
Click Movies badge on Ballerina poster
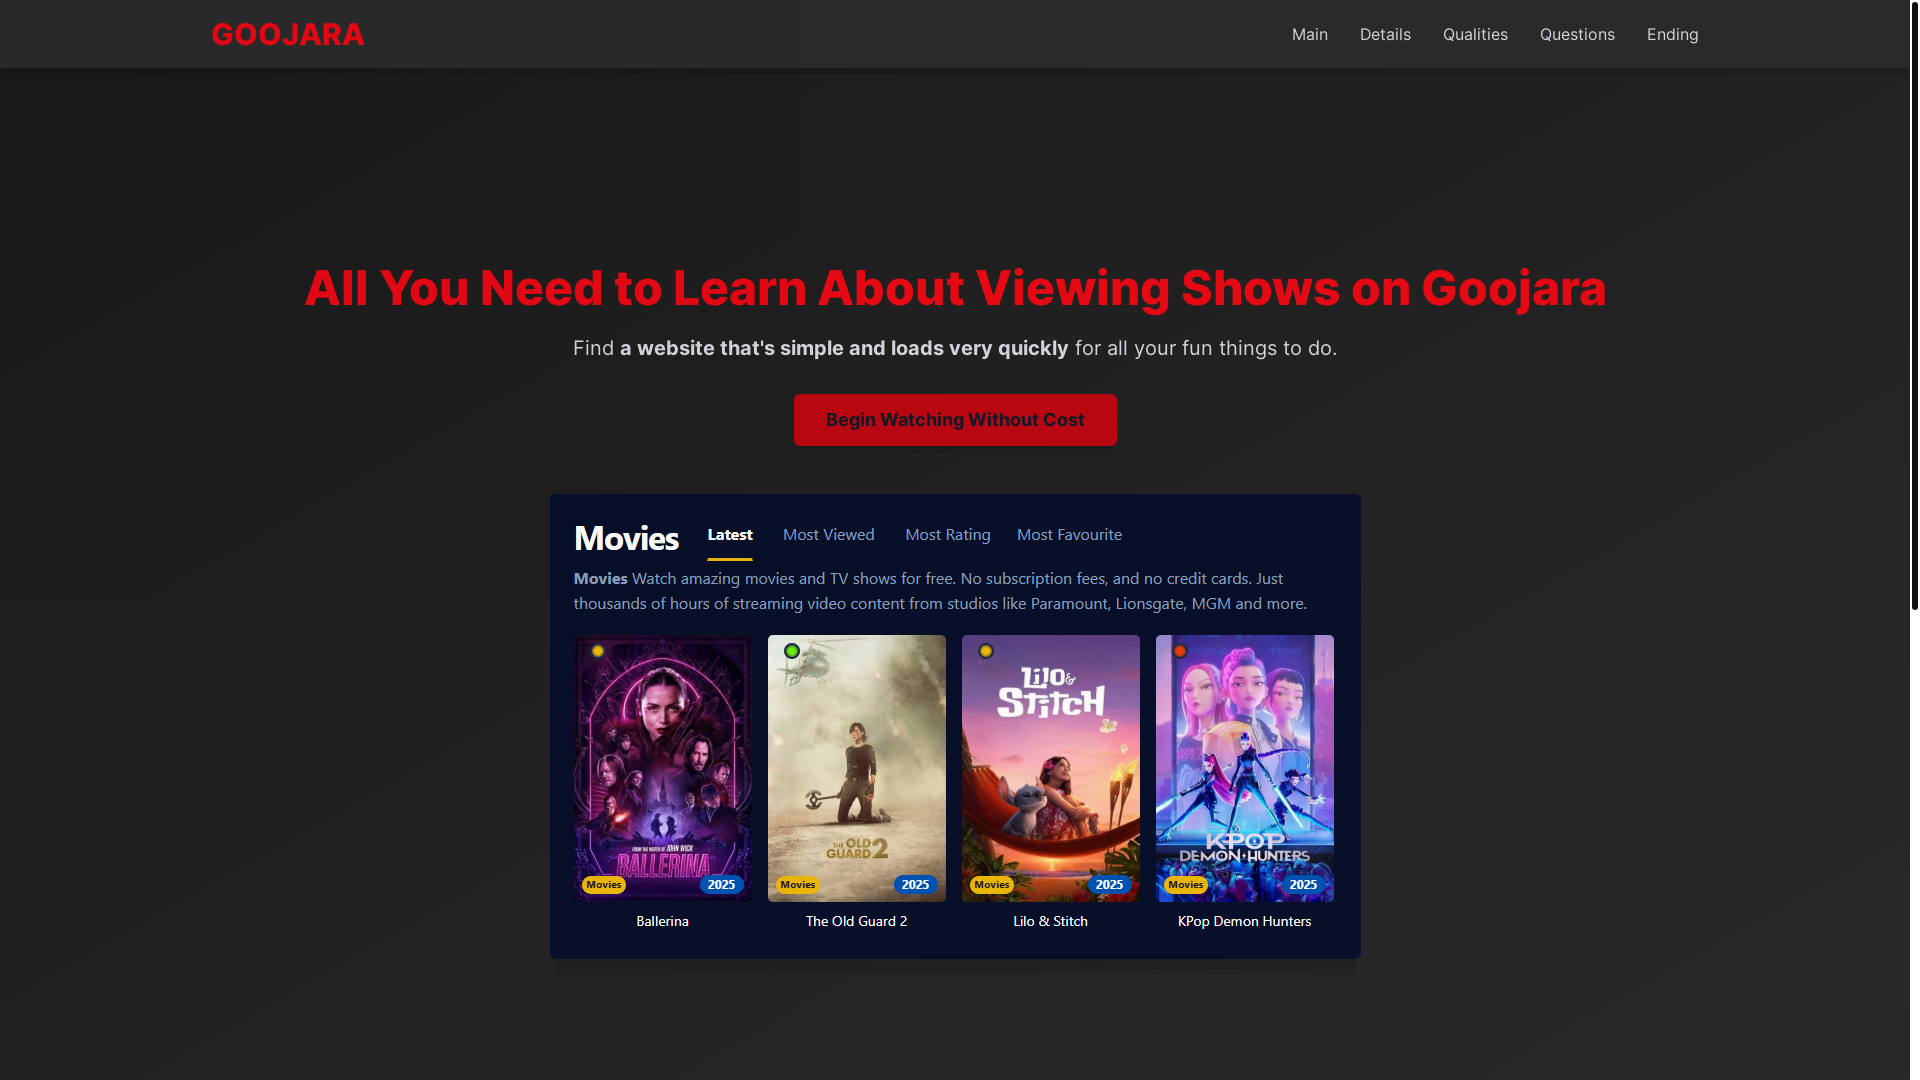pos(604,885)
